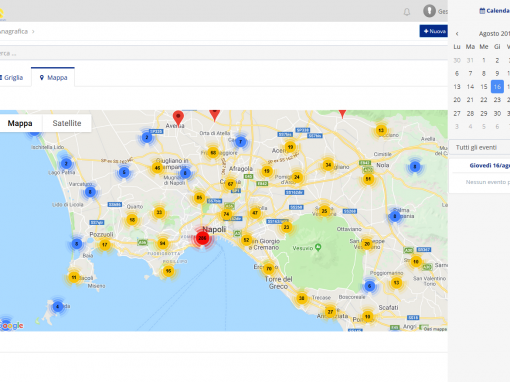Screen dimensions: 510x382
Task: Open the yellow 25 cluster north of Vesuvio
Action: coord(324,211)
